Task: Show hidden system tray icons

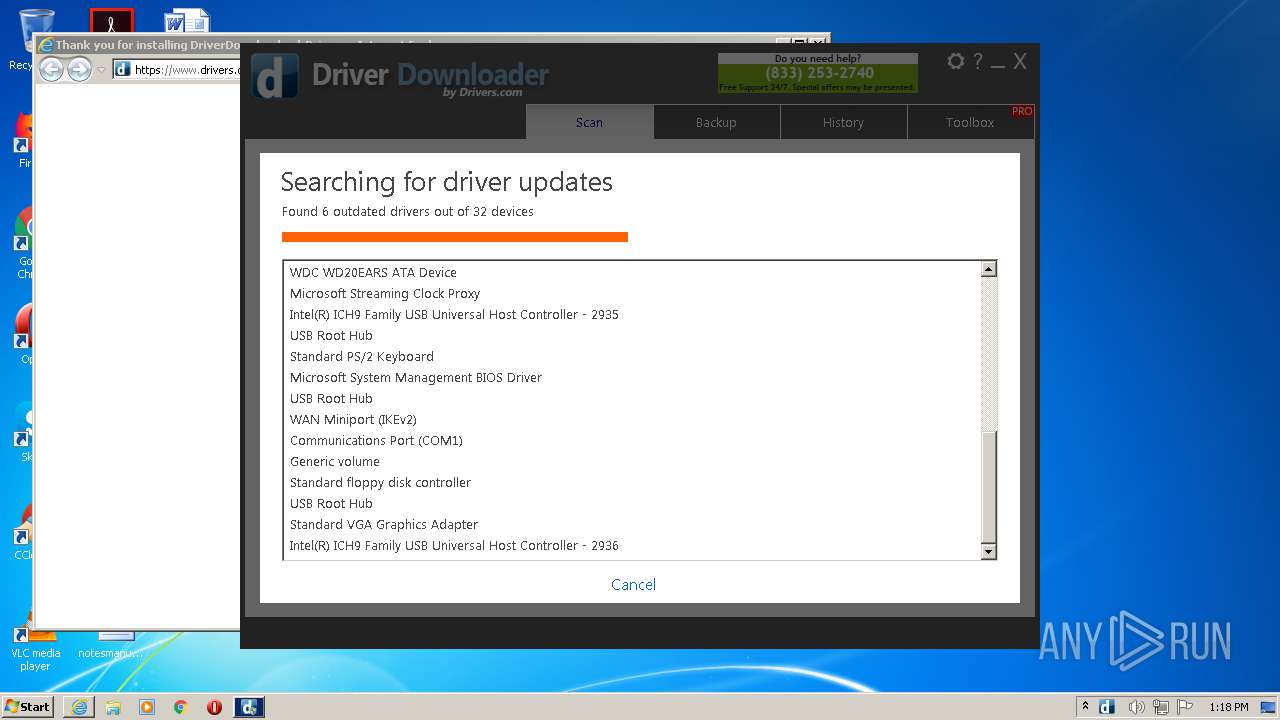Action: [x=1085, y=707]
